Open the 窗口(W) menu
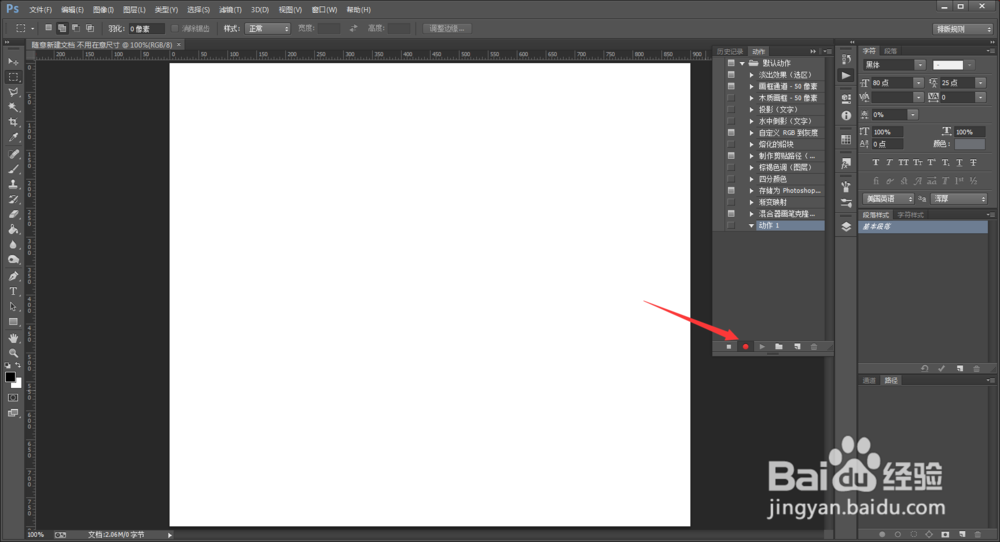Viewport: 1000px width, 542px height. coord(325,10)
